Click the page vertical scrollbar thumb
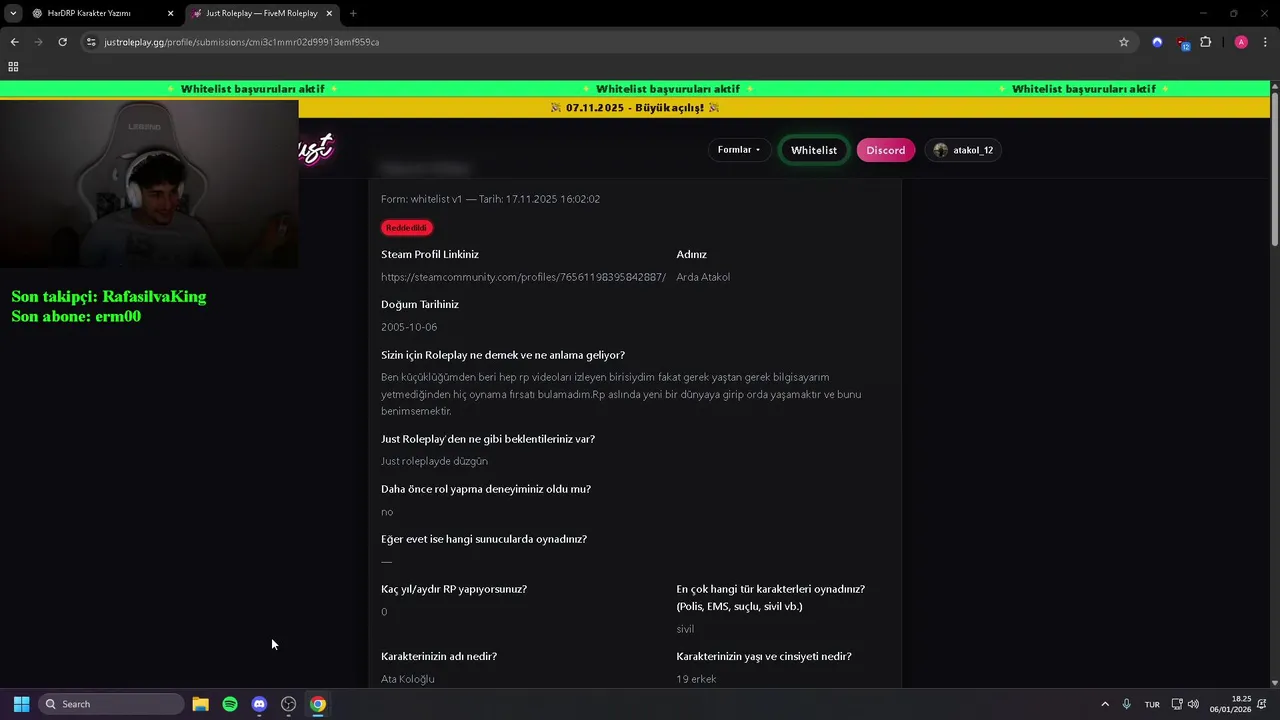 point(1275,170)
